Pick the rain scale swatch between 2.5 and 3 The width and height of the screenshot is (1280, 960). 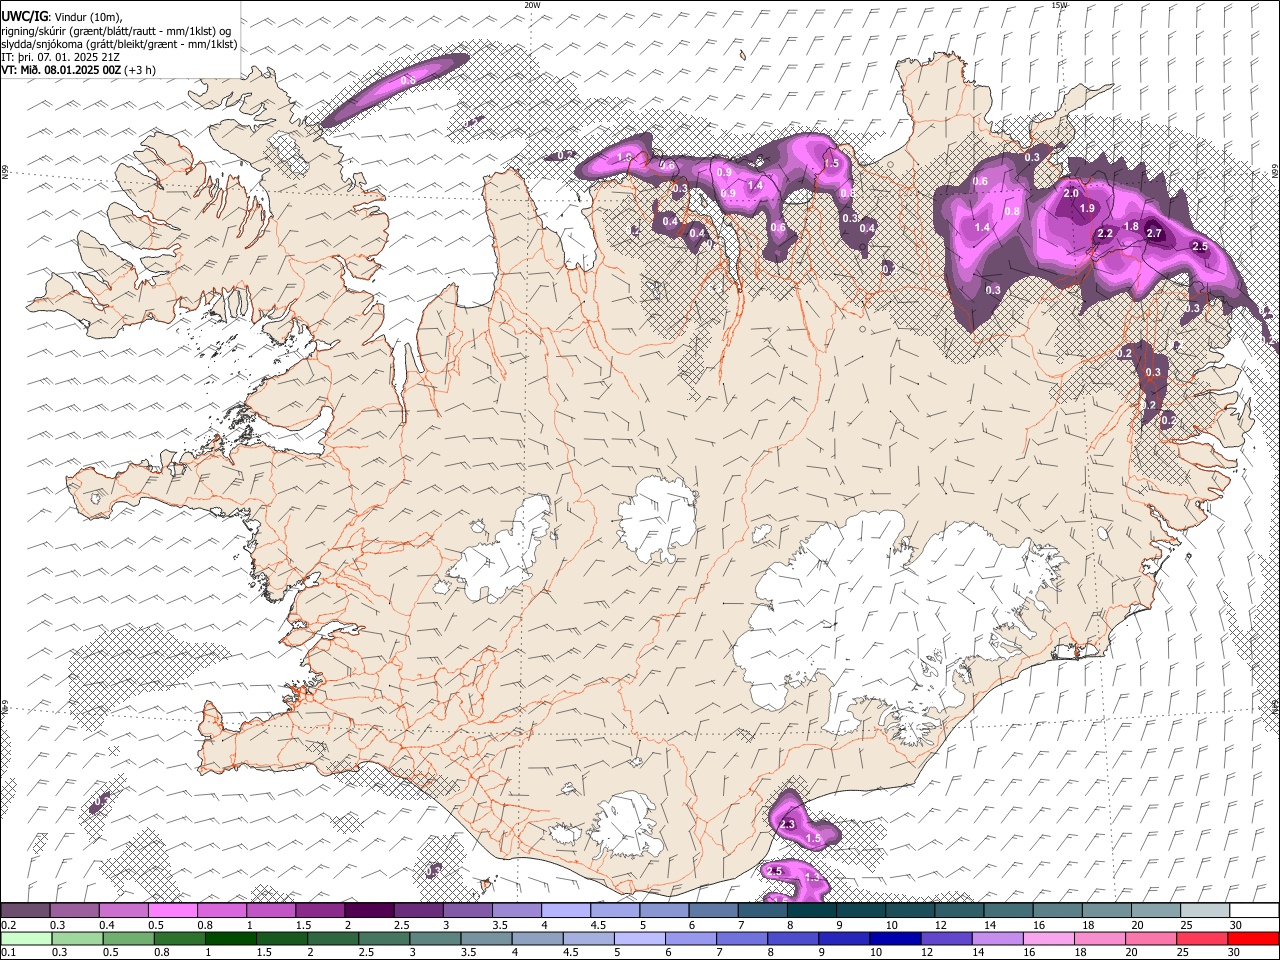coord(384,938)
